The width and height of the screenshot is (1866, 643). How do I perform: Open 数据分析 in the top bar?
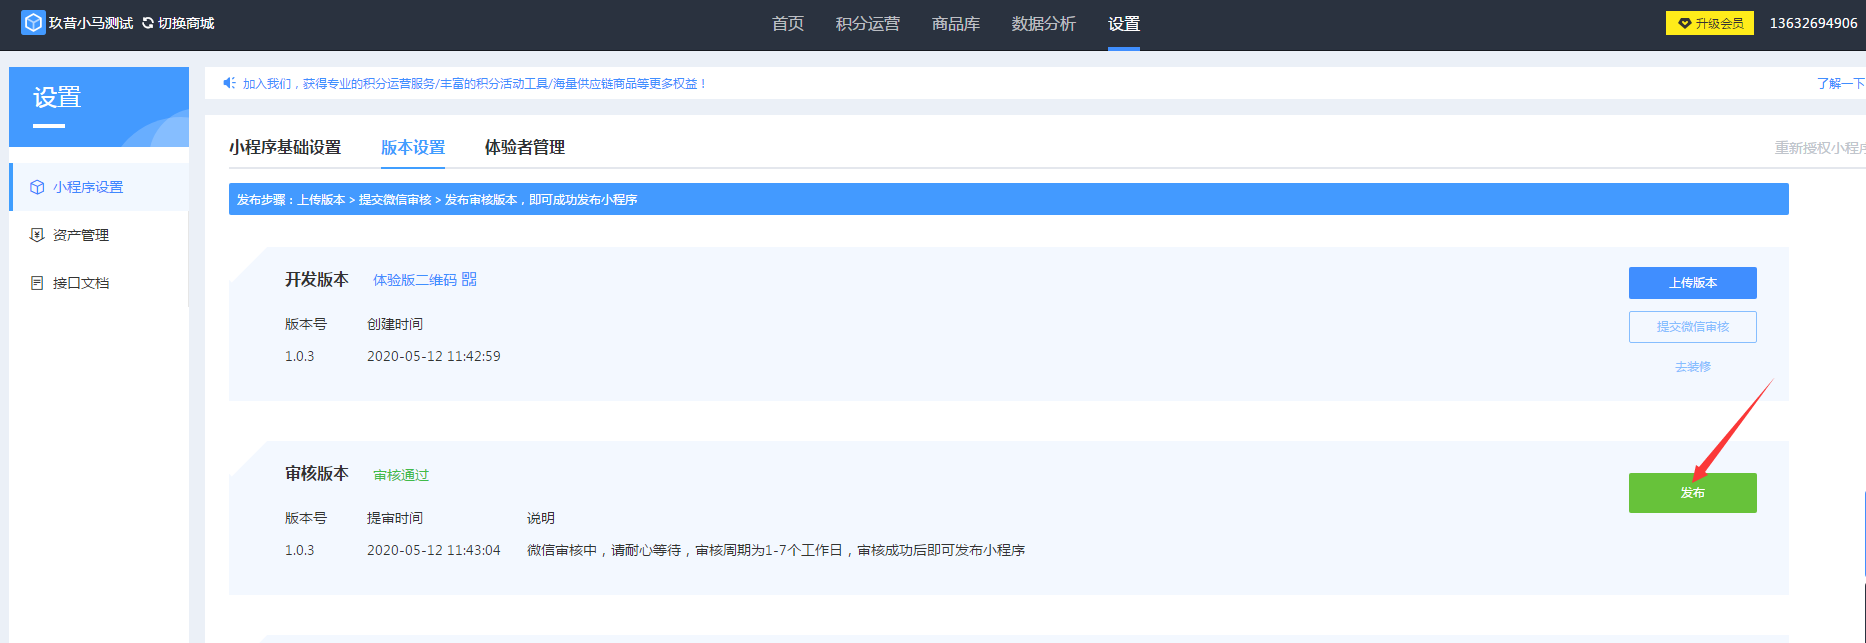pos(1043,24)
